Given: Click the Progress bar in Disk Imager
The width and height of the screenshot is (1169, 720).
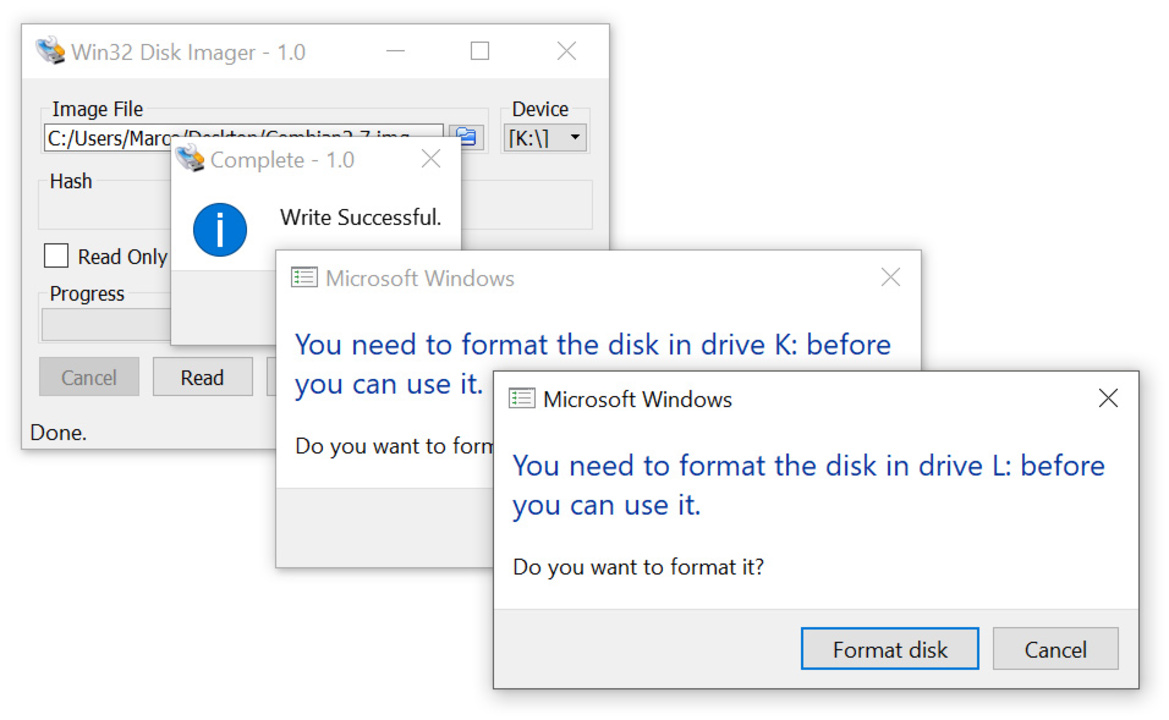Looking at the screenshot, I should [x=106, y=325].
